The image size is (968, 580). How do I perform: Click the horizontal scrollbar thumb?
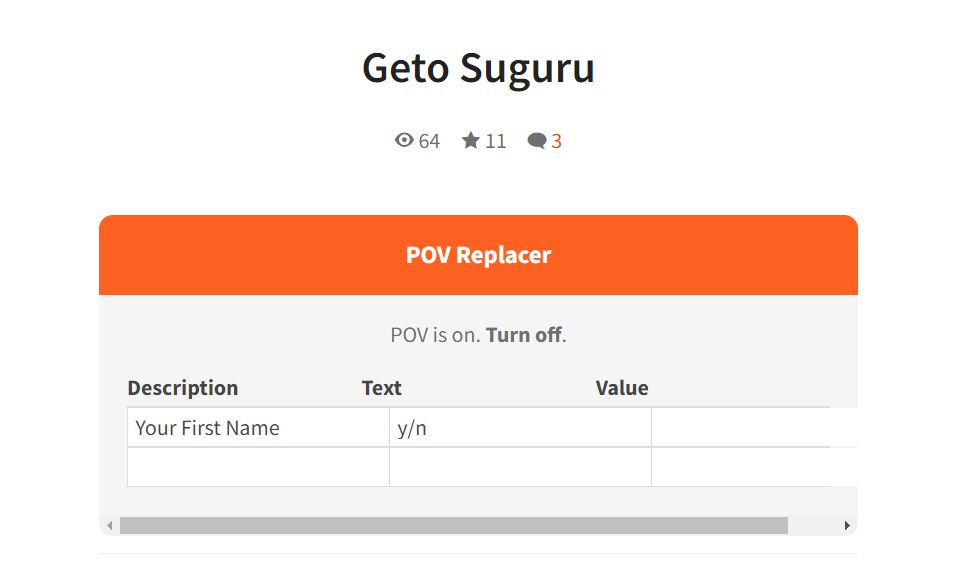(x=454, y=526)
